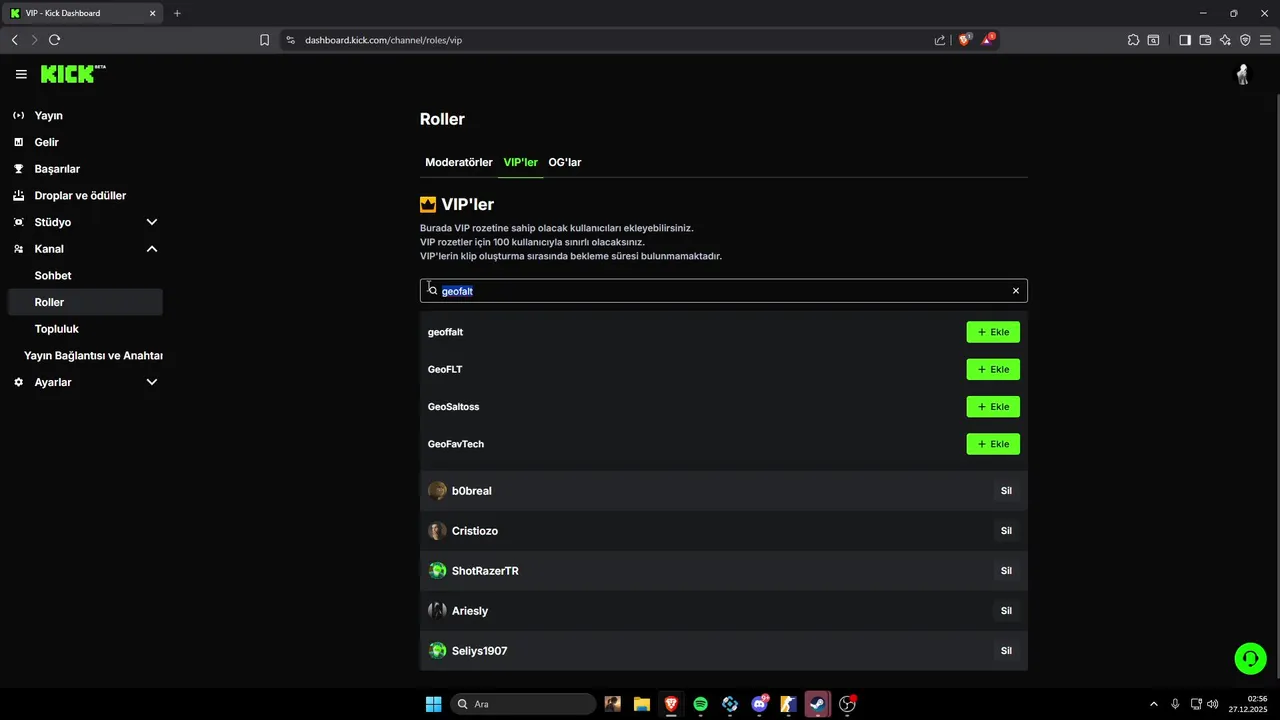Open browser extensions puzzle icon
1280x720 pixels.
click(1133, 40)
